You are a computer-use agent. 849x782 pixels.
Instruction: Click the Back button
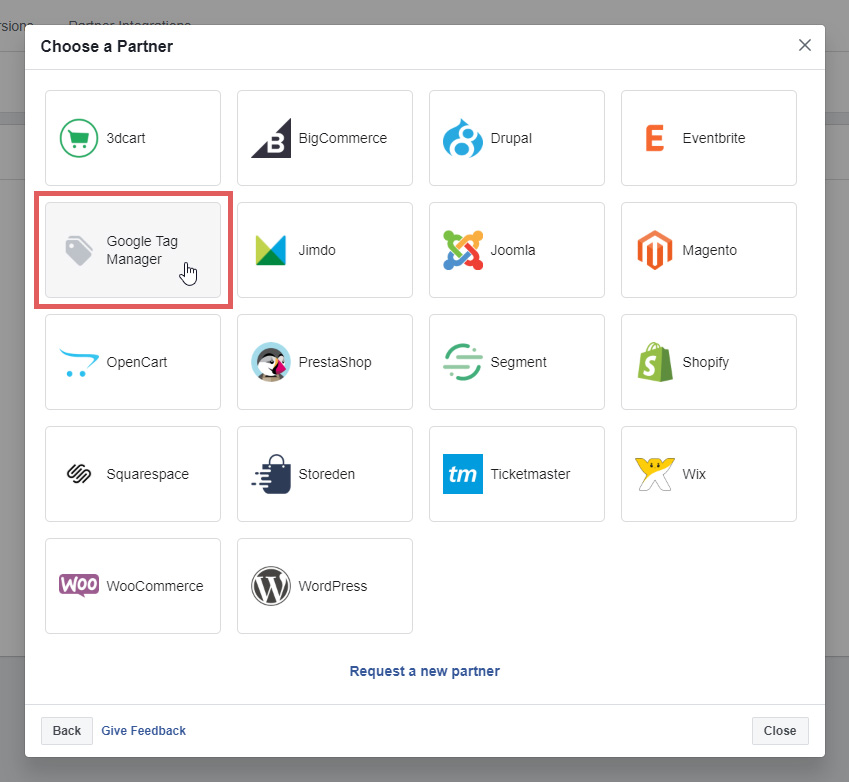[67, 731]
